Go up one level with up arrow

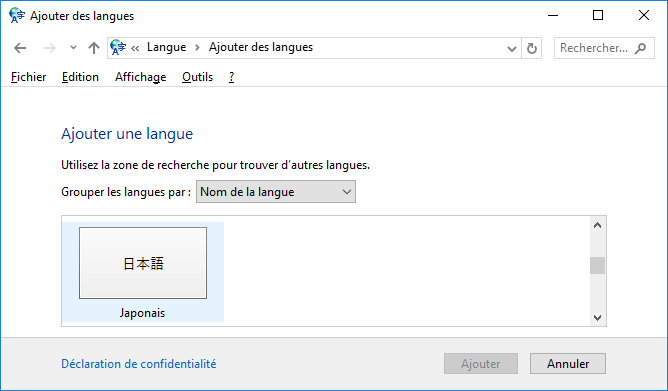point(94,48)
